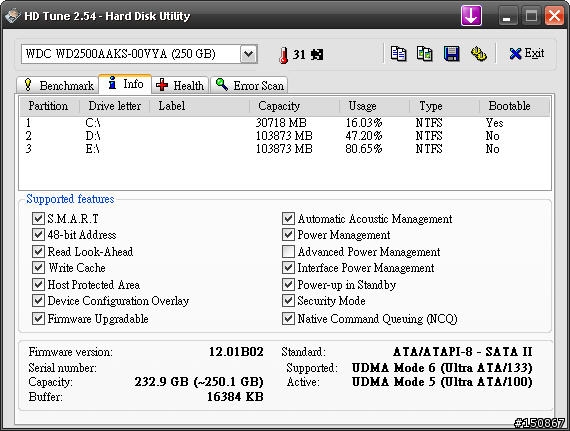Open the Health tab

[x=180, y=85]
